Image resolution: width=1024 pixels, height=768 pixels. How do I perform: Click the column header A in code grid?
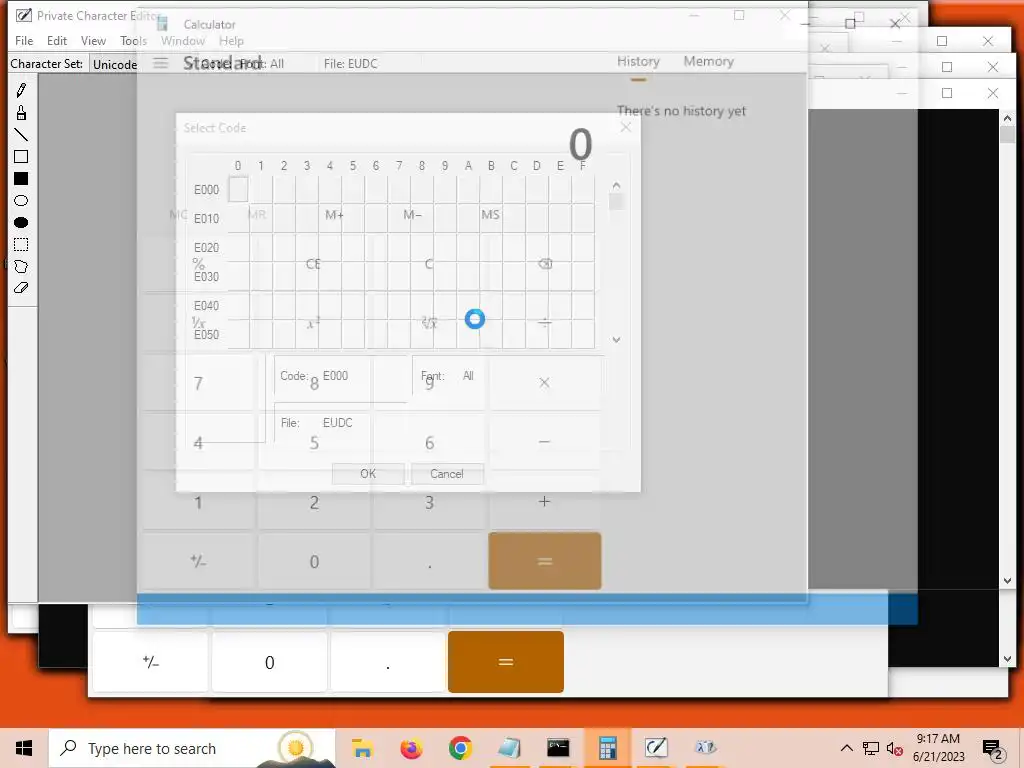(x=468, y=166)
